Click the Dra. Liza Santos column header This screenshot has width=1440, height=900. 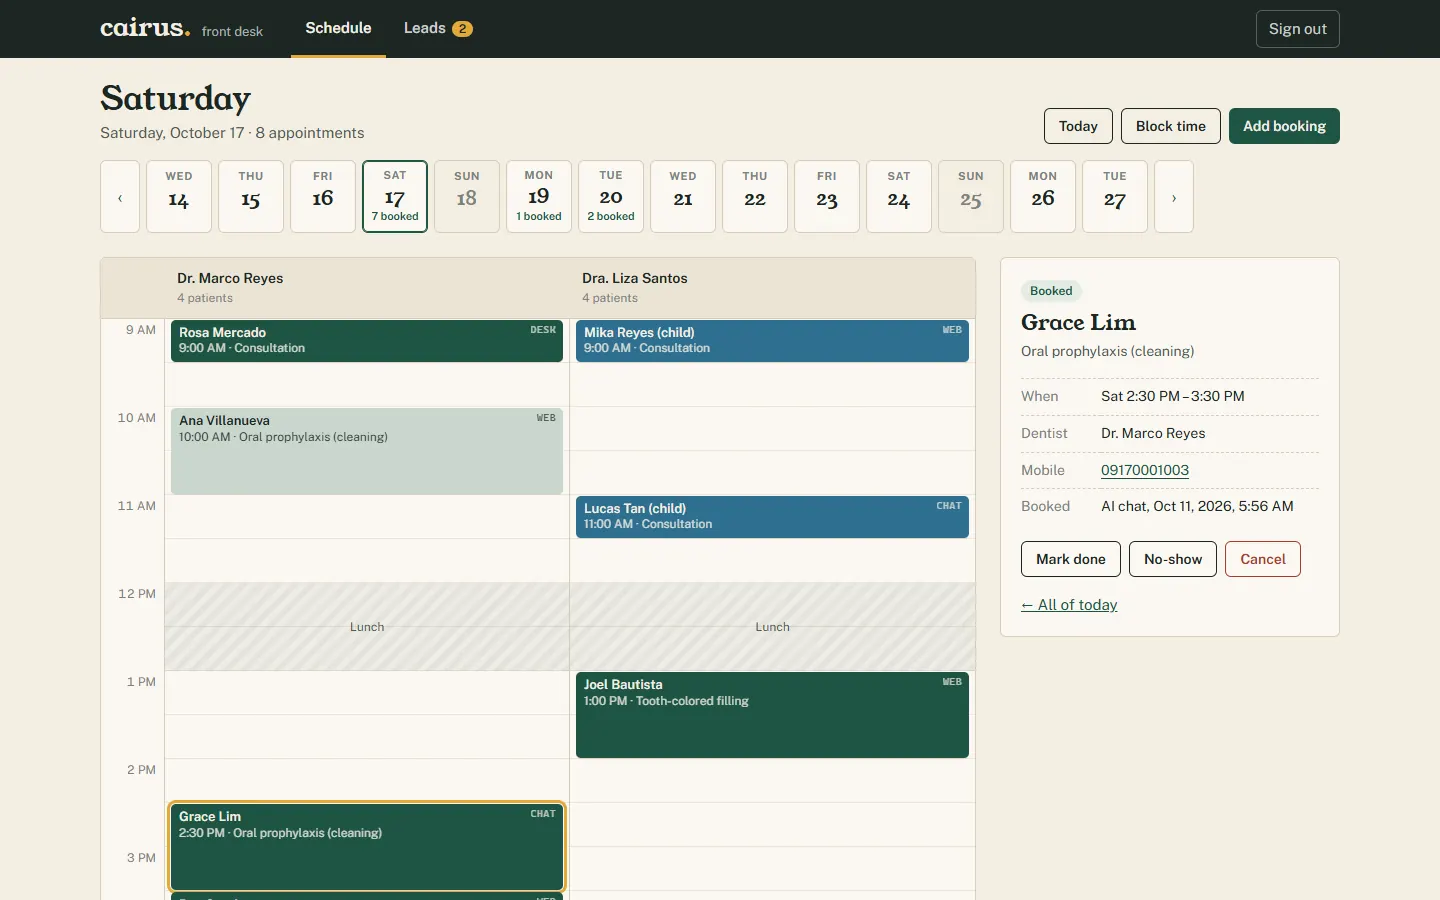(x=772, y=288)
